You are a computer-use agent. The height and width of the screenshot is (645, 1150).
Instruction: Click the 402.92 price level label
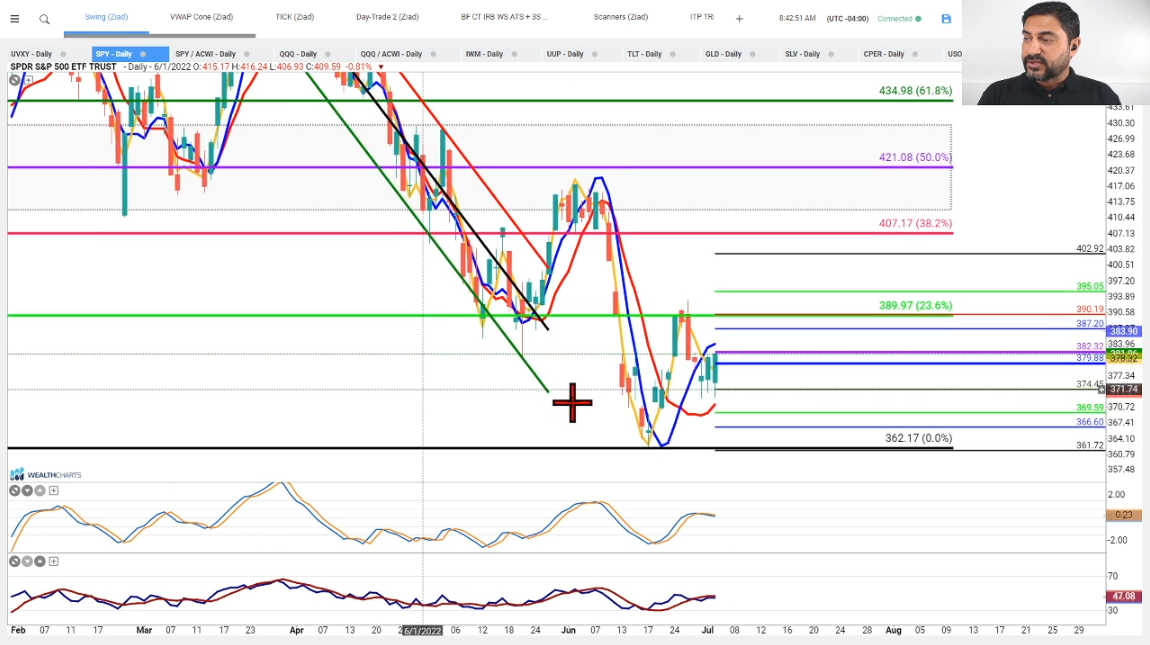pyautogui.click(x=1090, y=249)
